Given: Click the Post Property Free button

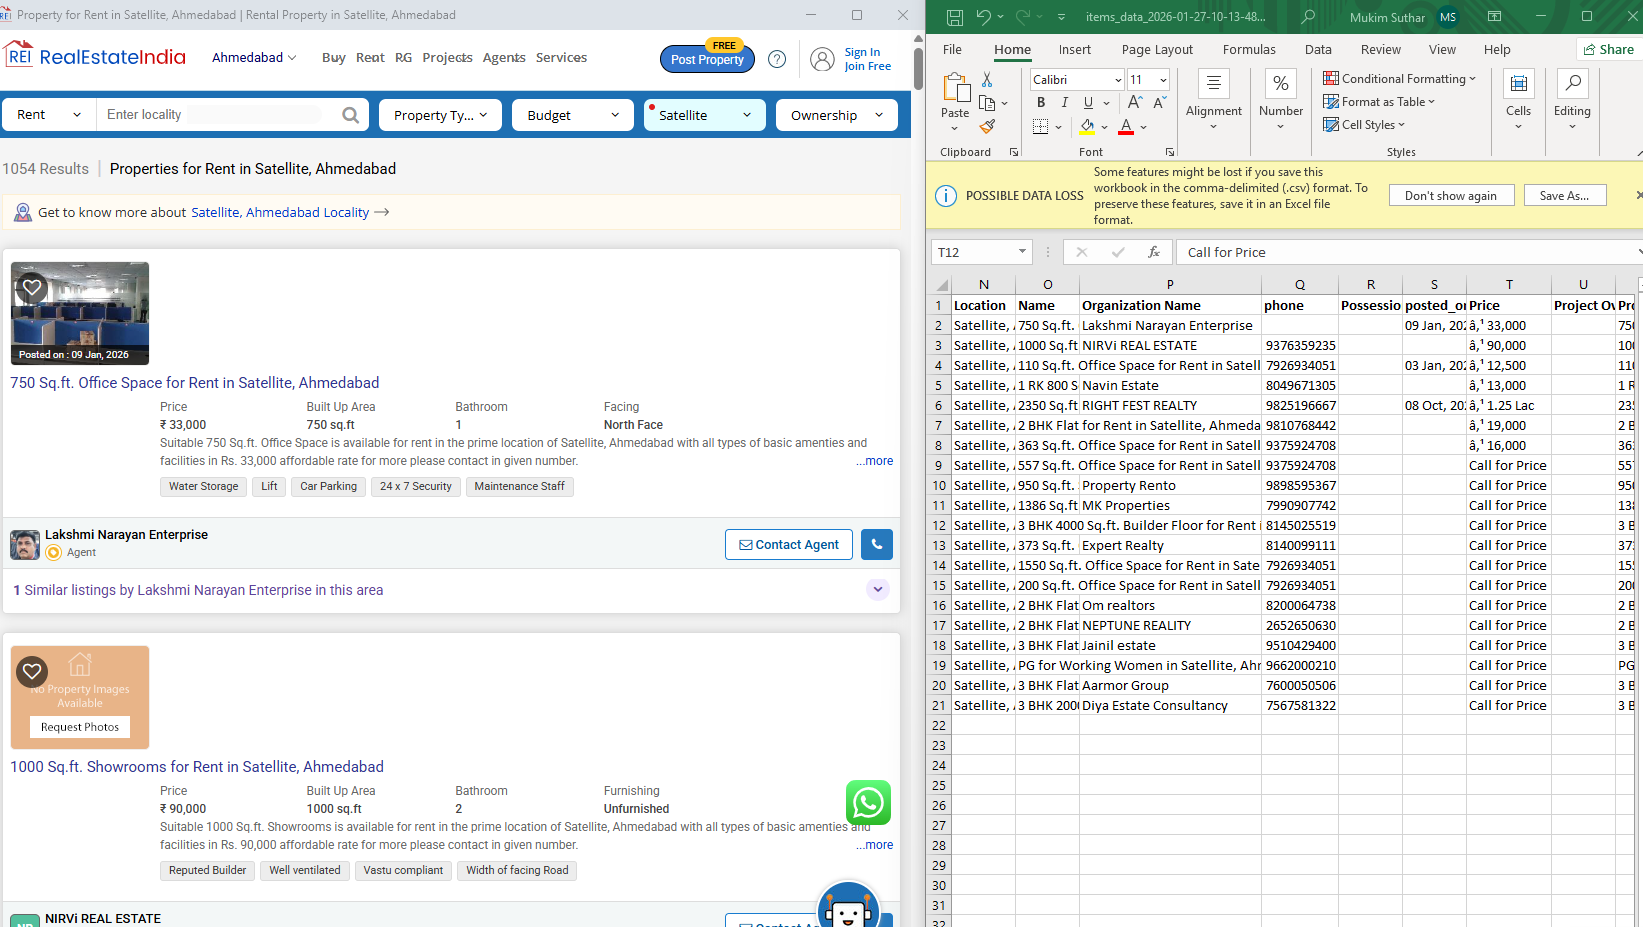Looking at the screenshot, I should tap(707, 58).
